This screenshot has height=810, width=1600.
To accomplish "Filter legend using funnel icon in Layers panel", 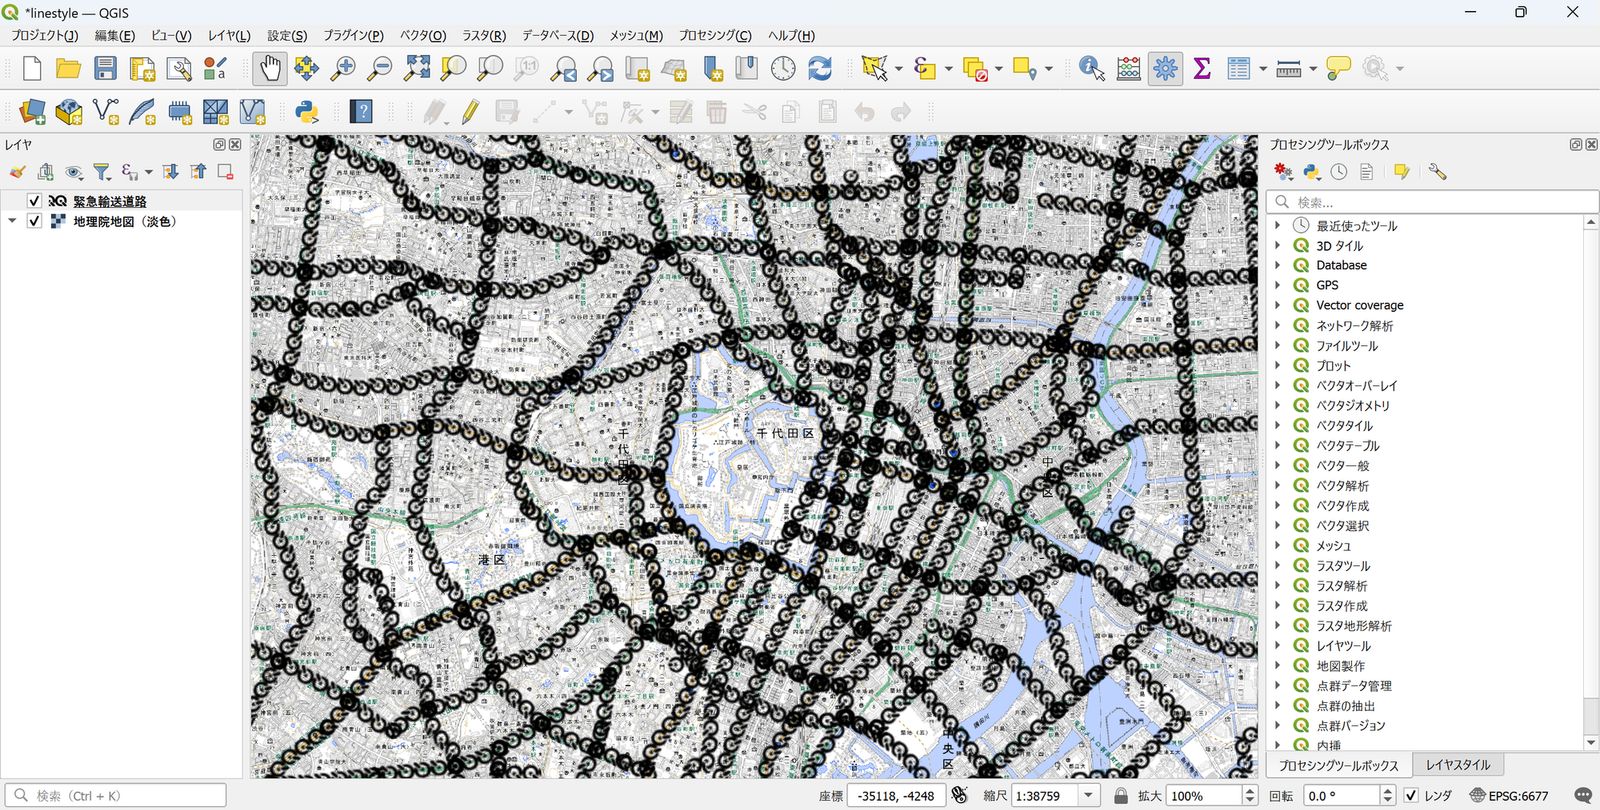I will pyautogui.click(x=102, y=172).
